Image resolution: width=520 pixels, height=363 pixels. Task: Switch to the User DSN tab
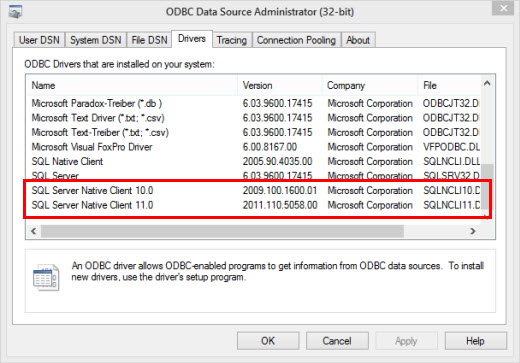tap(39, 40)
